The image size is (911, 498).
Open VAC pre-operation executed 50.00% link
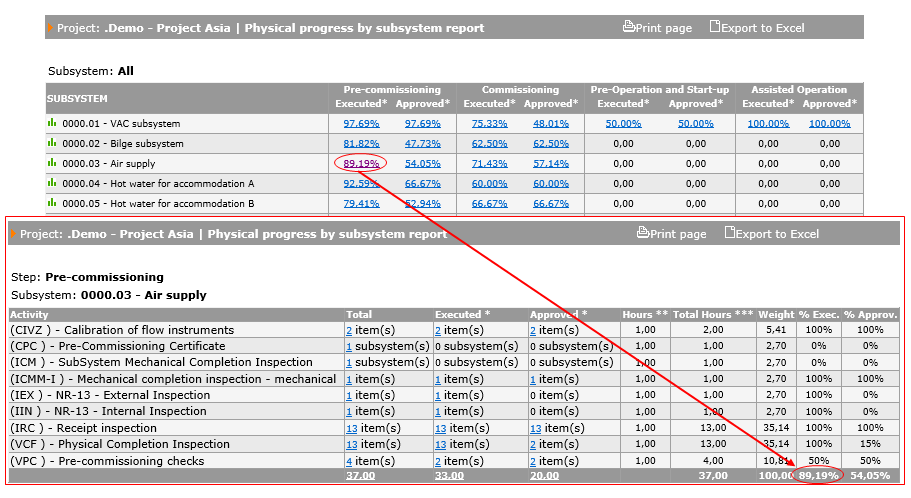tap(623, 124)
